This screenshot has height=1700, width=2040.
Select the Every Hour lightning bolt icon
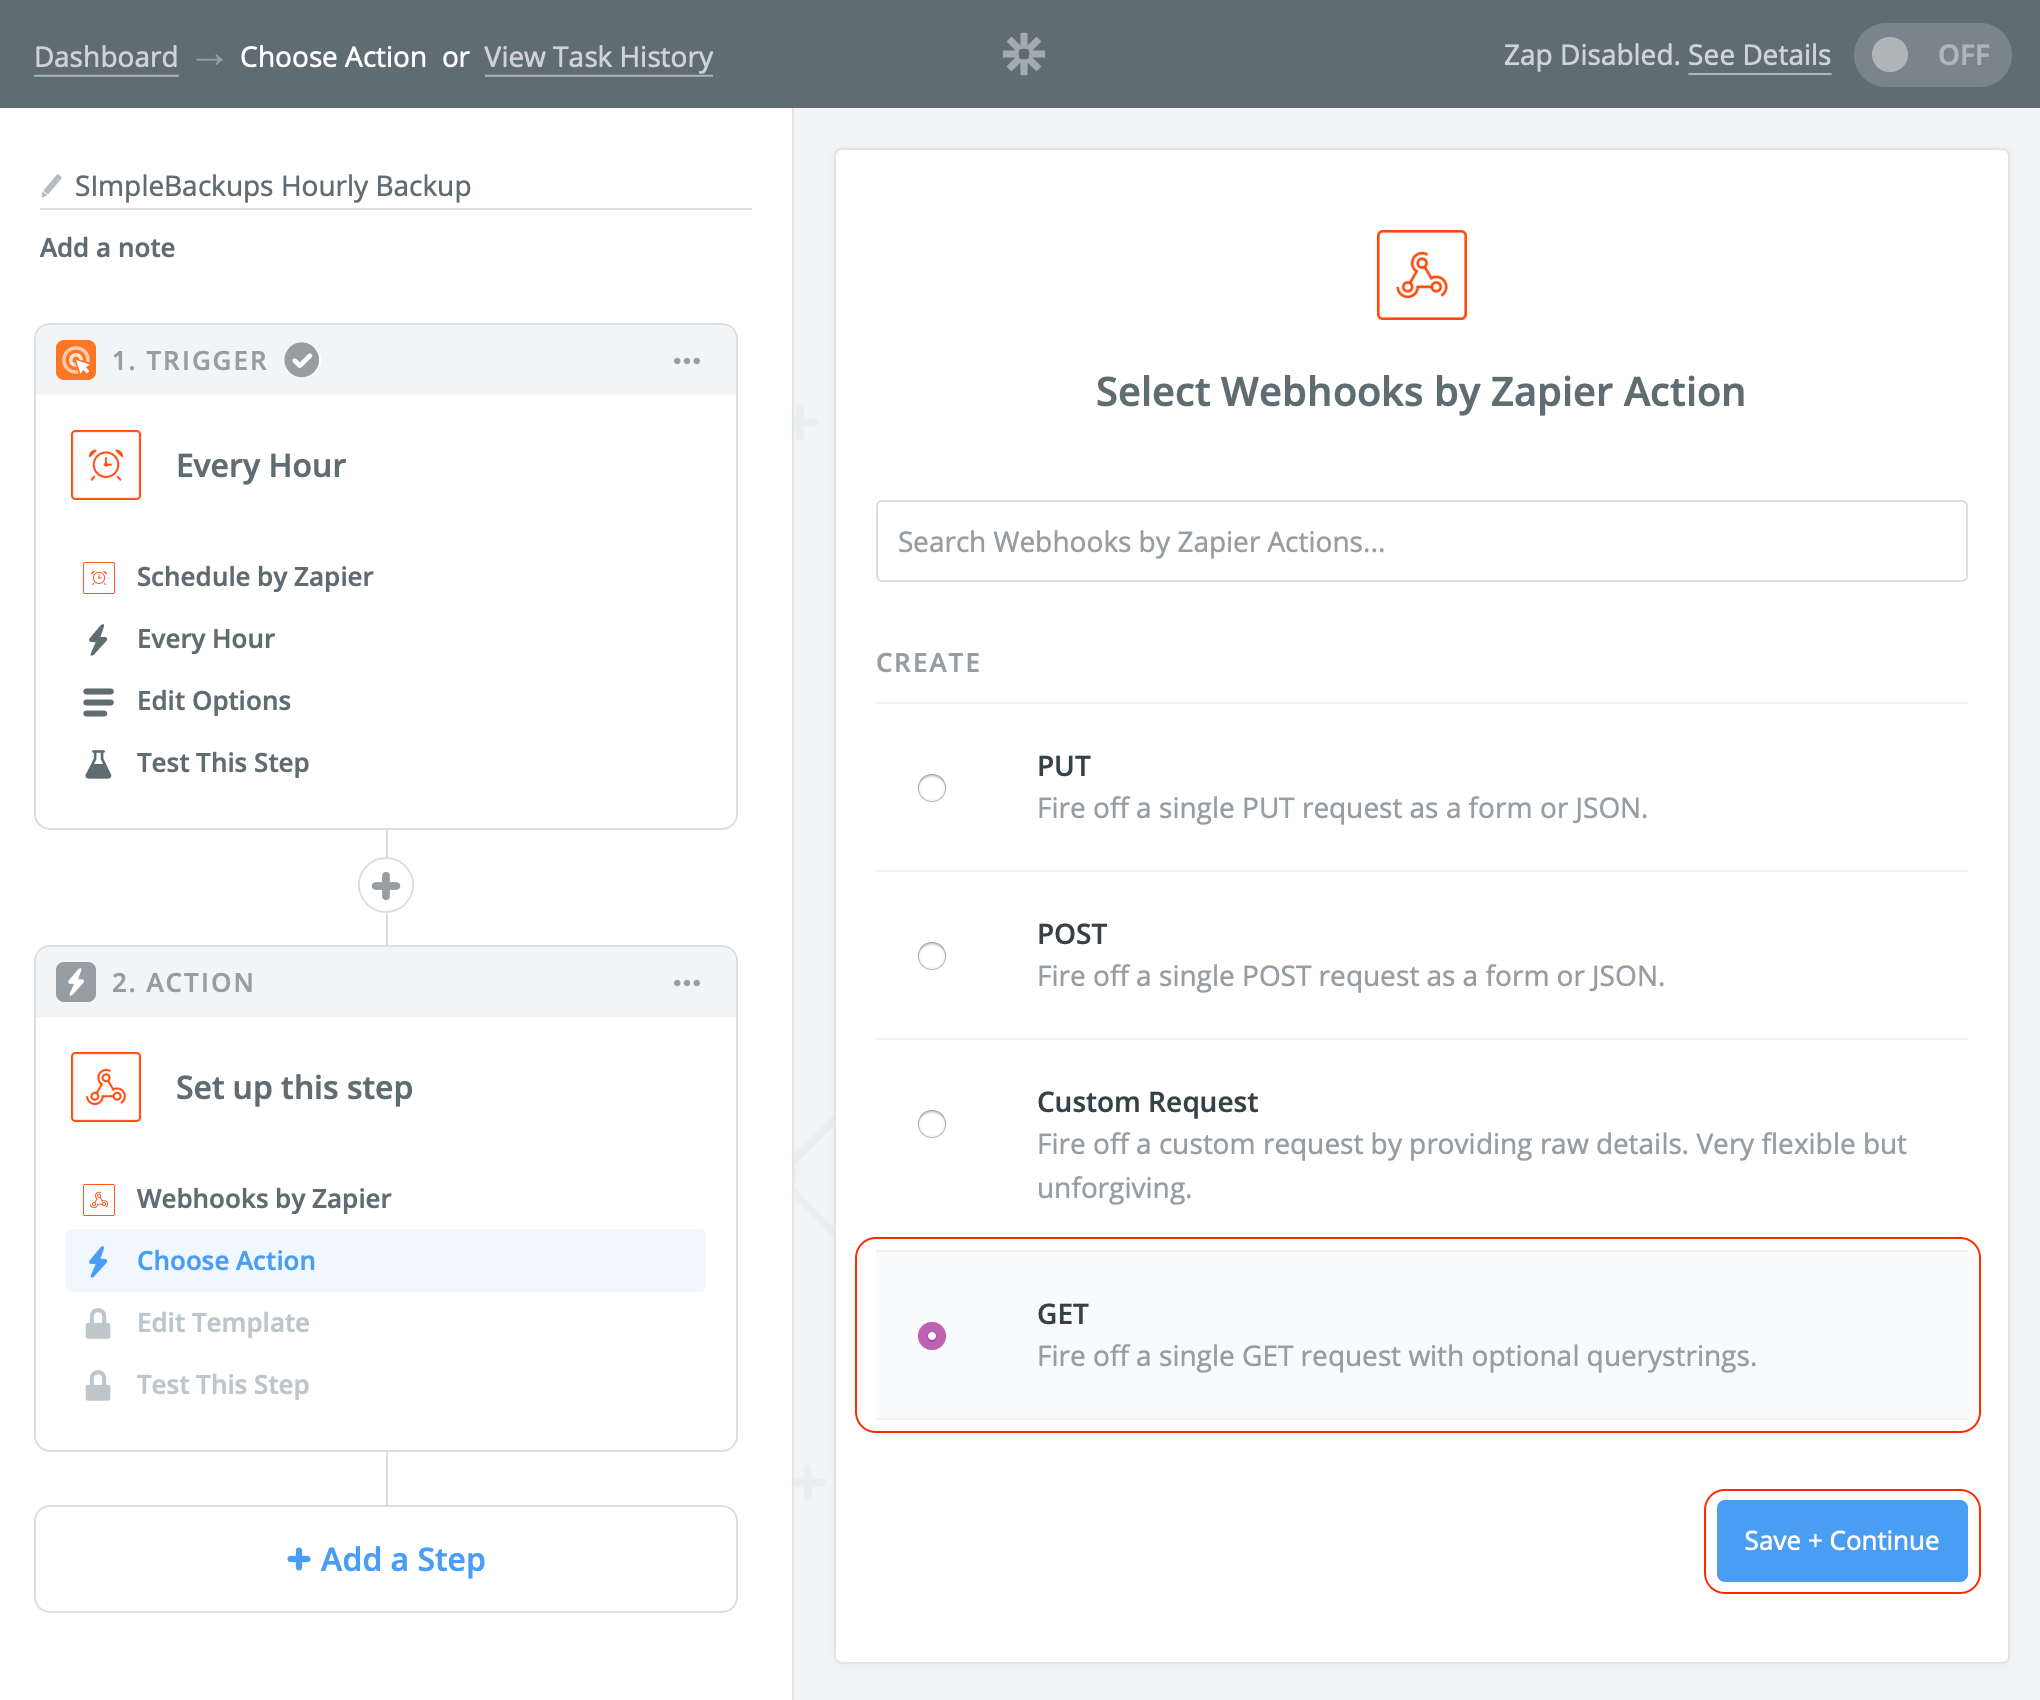[98, 638]
